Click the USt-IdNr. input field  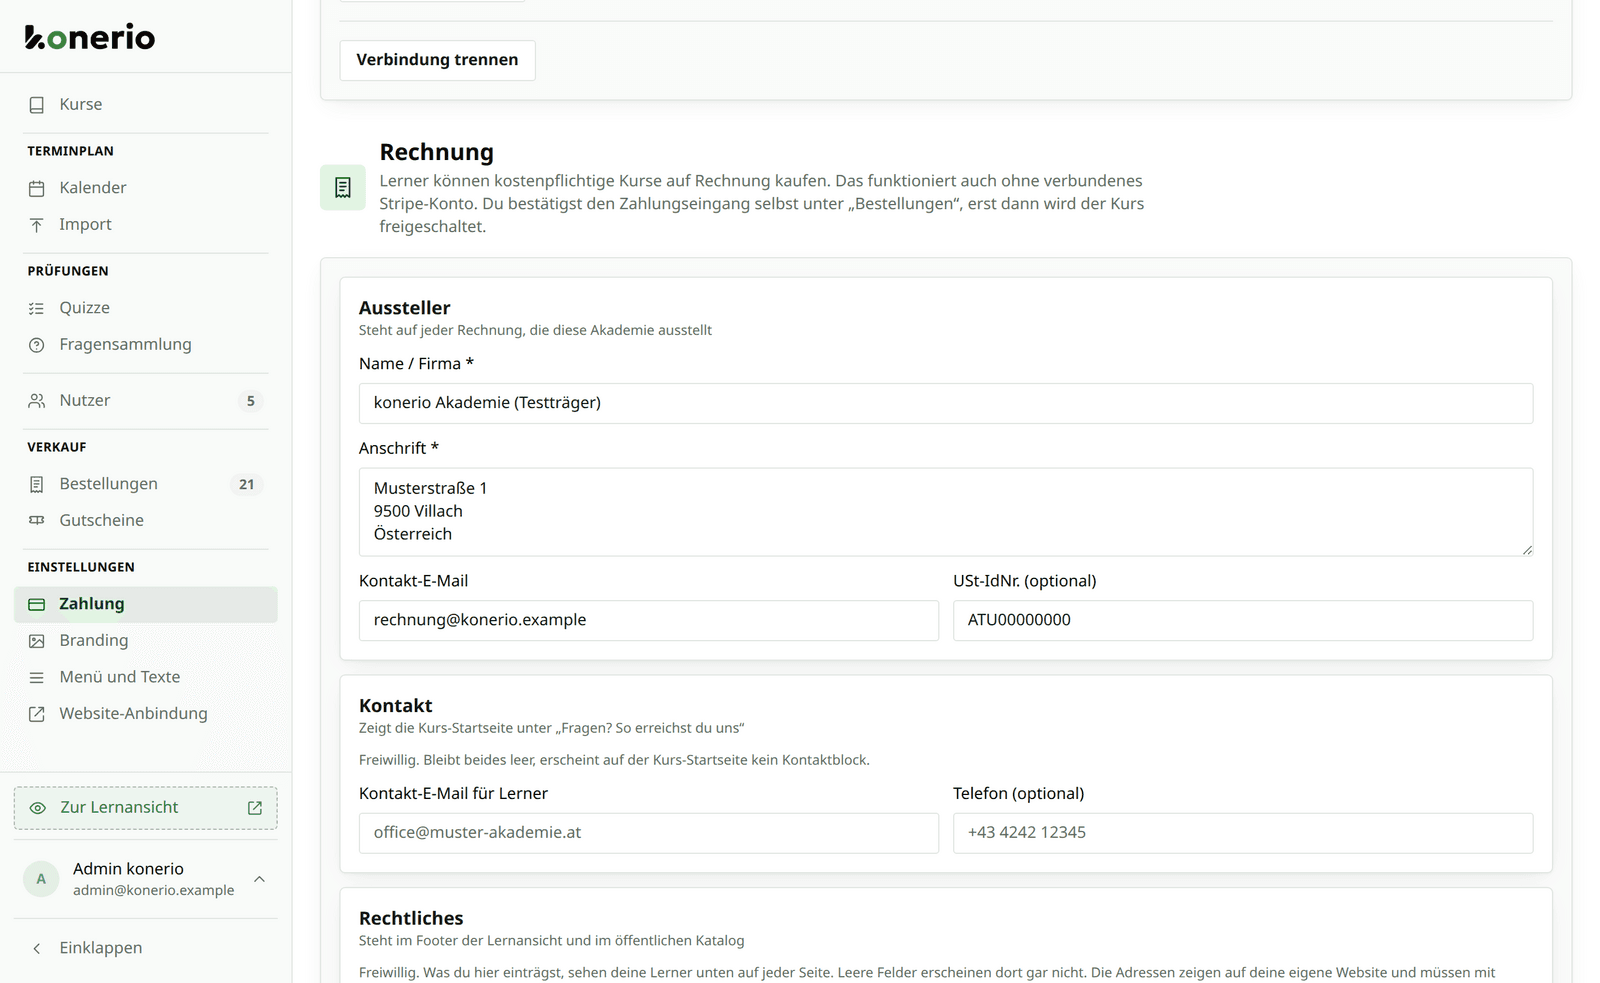pos(1243,620)
